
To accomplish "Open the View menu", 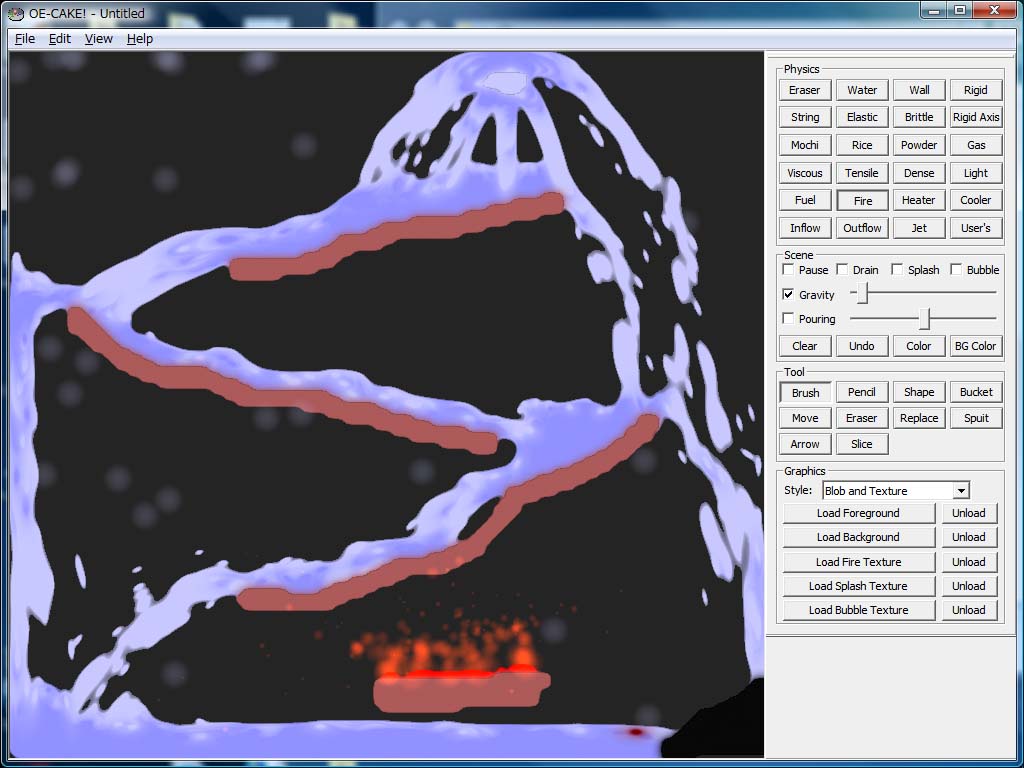I will click(99, 39).
